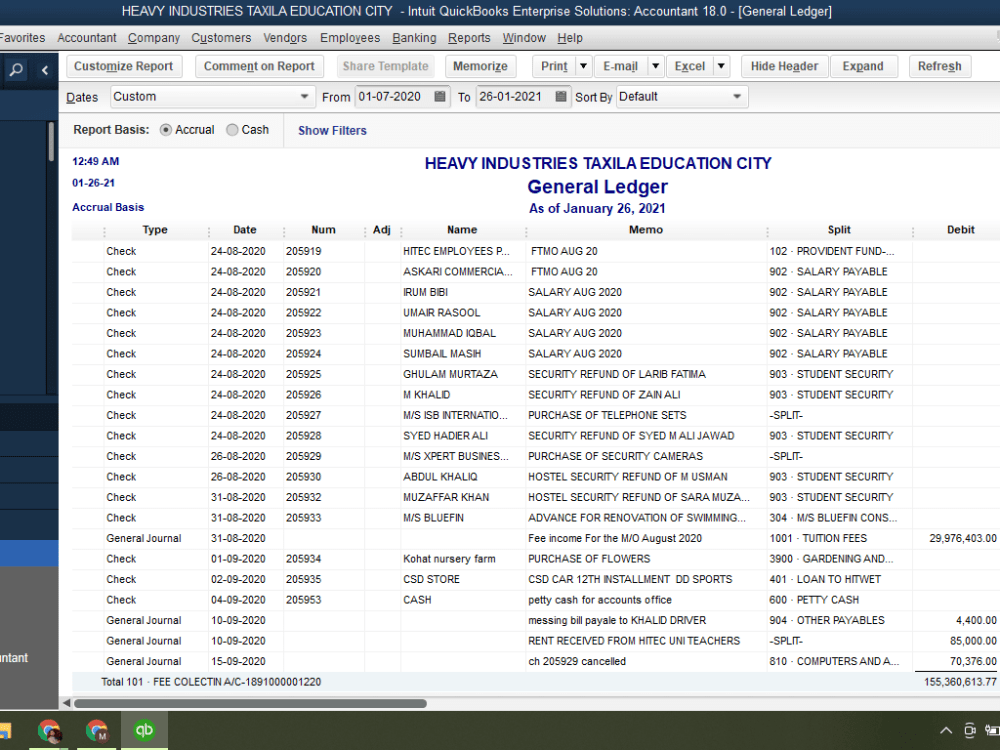The width and height of the screenshot is (1000, 750).
Task: Open the search magnifier icon in sidebar
Action: [x=16, y=70]
